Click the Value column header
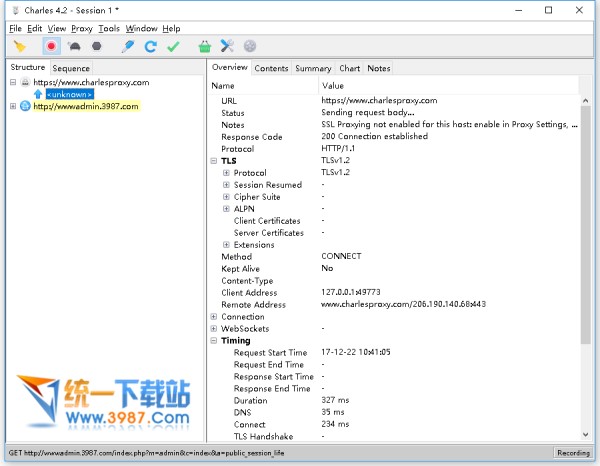Image resolution: width=600 pixels, height=466 pixels. [x=448, y=85]
